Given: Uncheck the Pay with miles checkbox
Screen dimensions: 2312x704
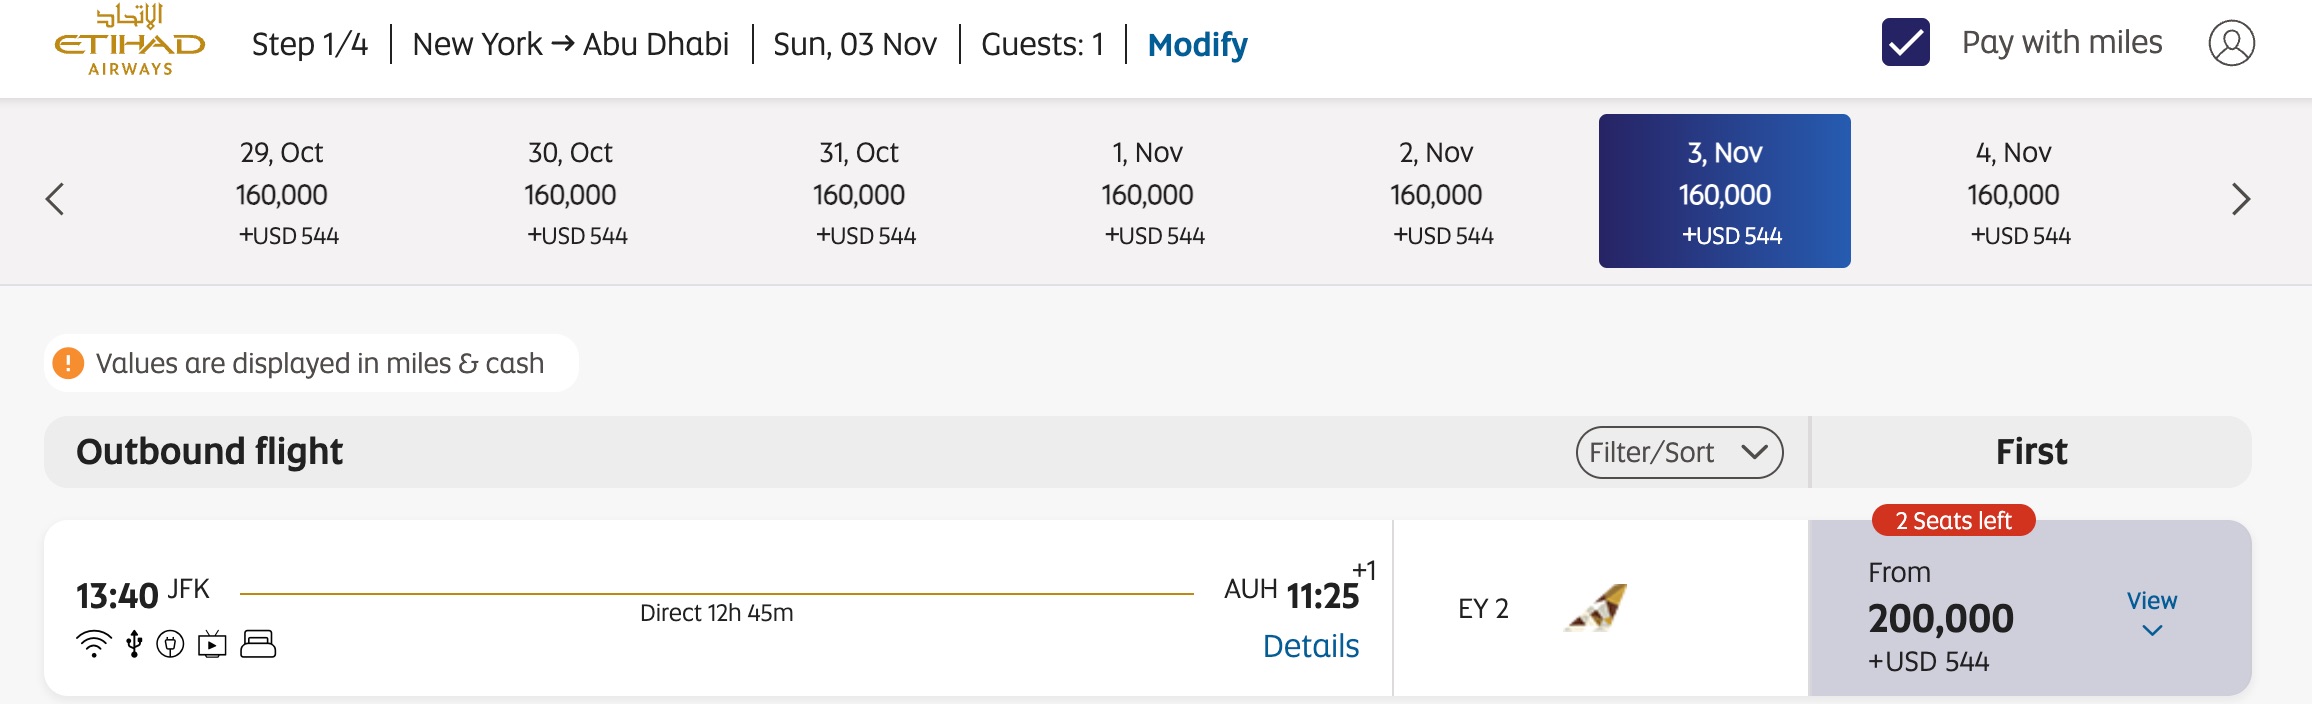Looking at the screenshot, I should 1905,43.
